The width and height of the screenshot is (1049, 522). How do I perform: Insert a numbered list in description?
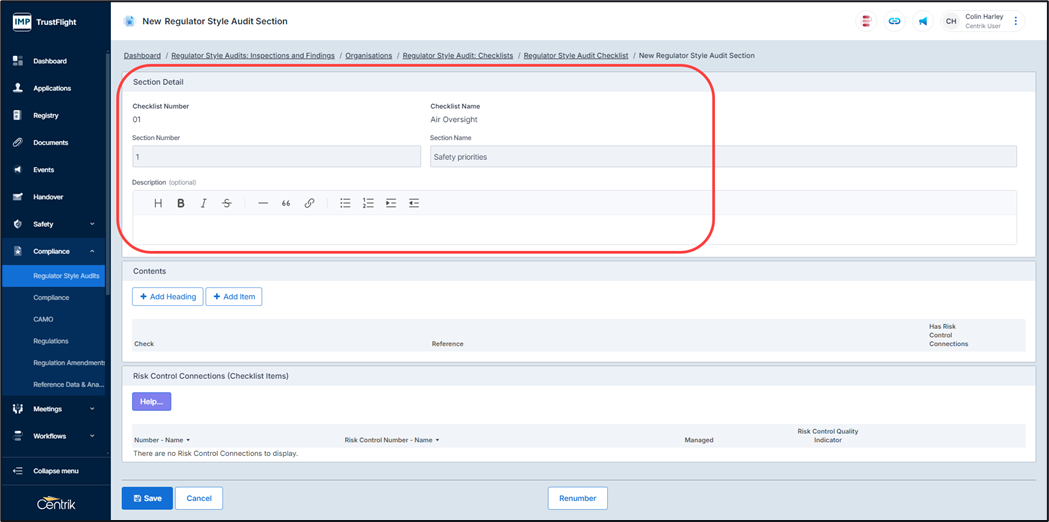click(x=368, y=203)
